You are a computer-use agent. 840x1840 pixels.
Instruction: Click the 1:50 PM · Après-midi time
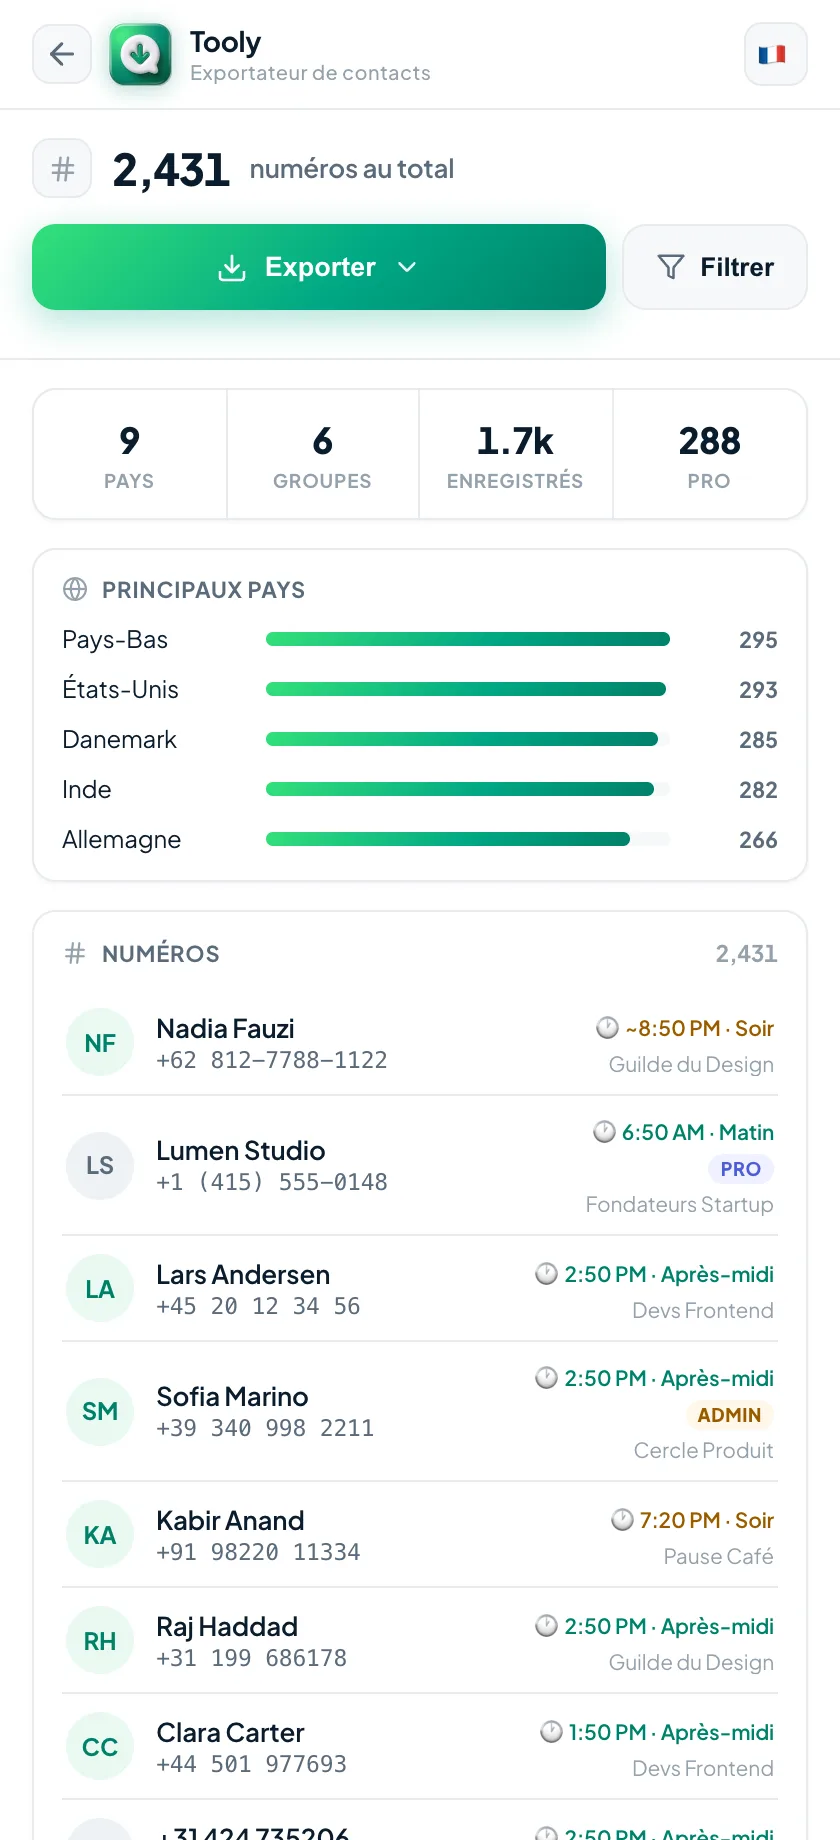tap(671, 1732)
